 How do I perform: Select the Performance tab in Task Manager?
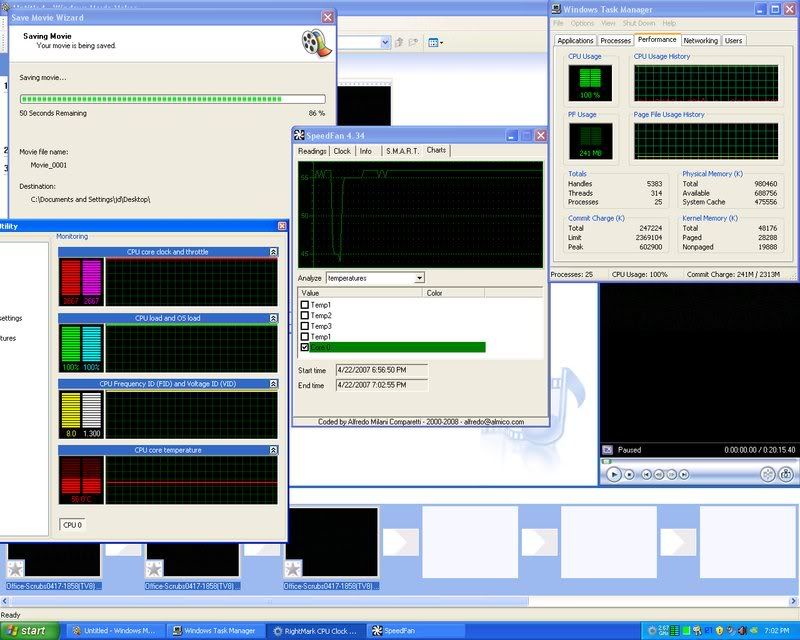coord(657,39)
